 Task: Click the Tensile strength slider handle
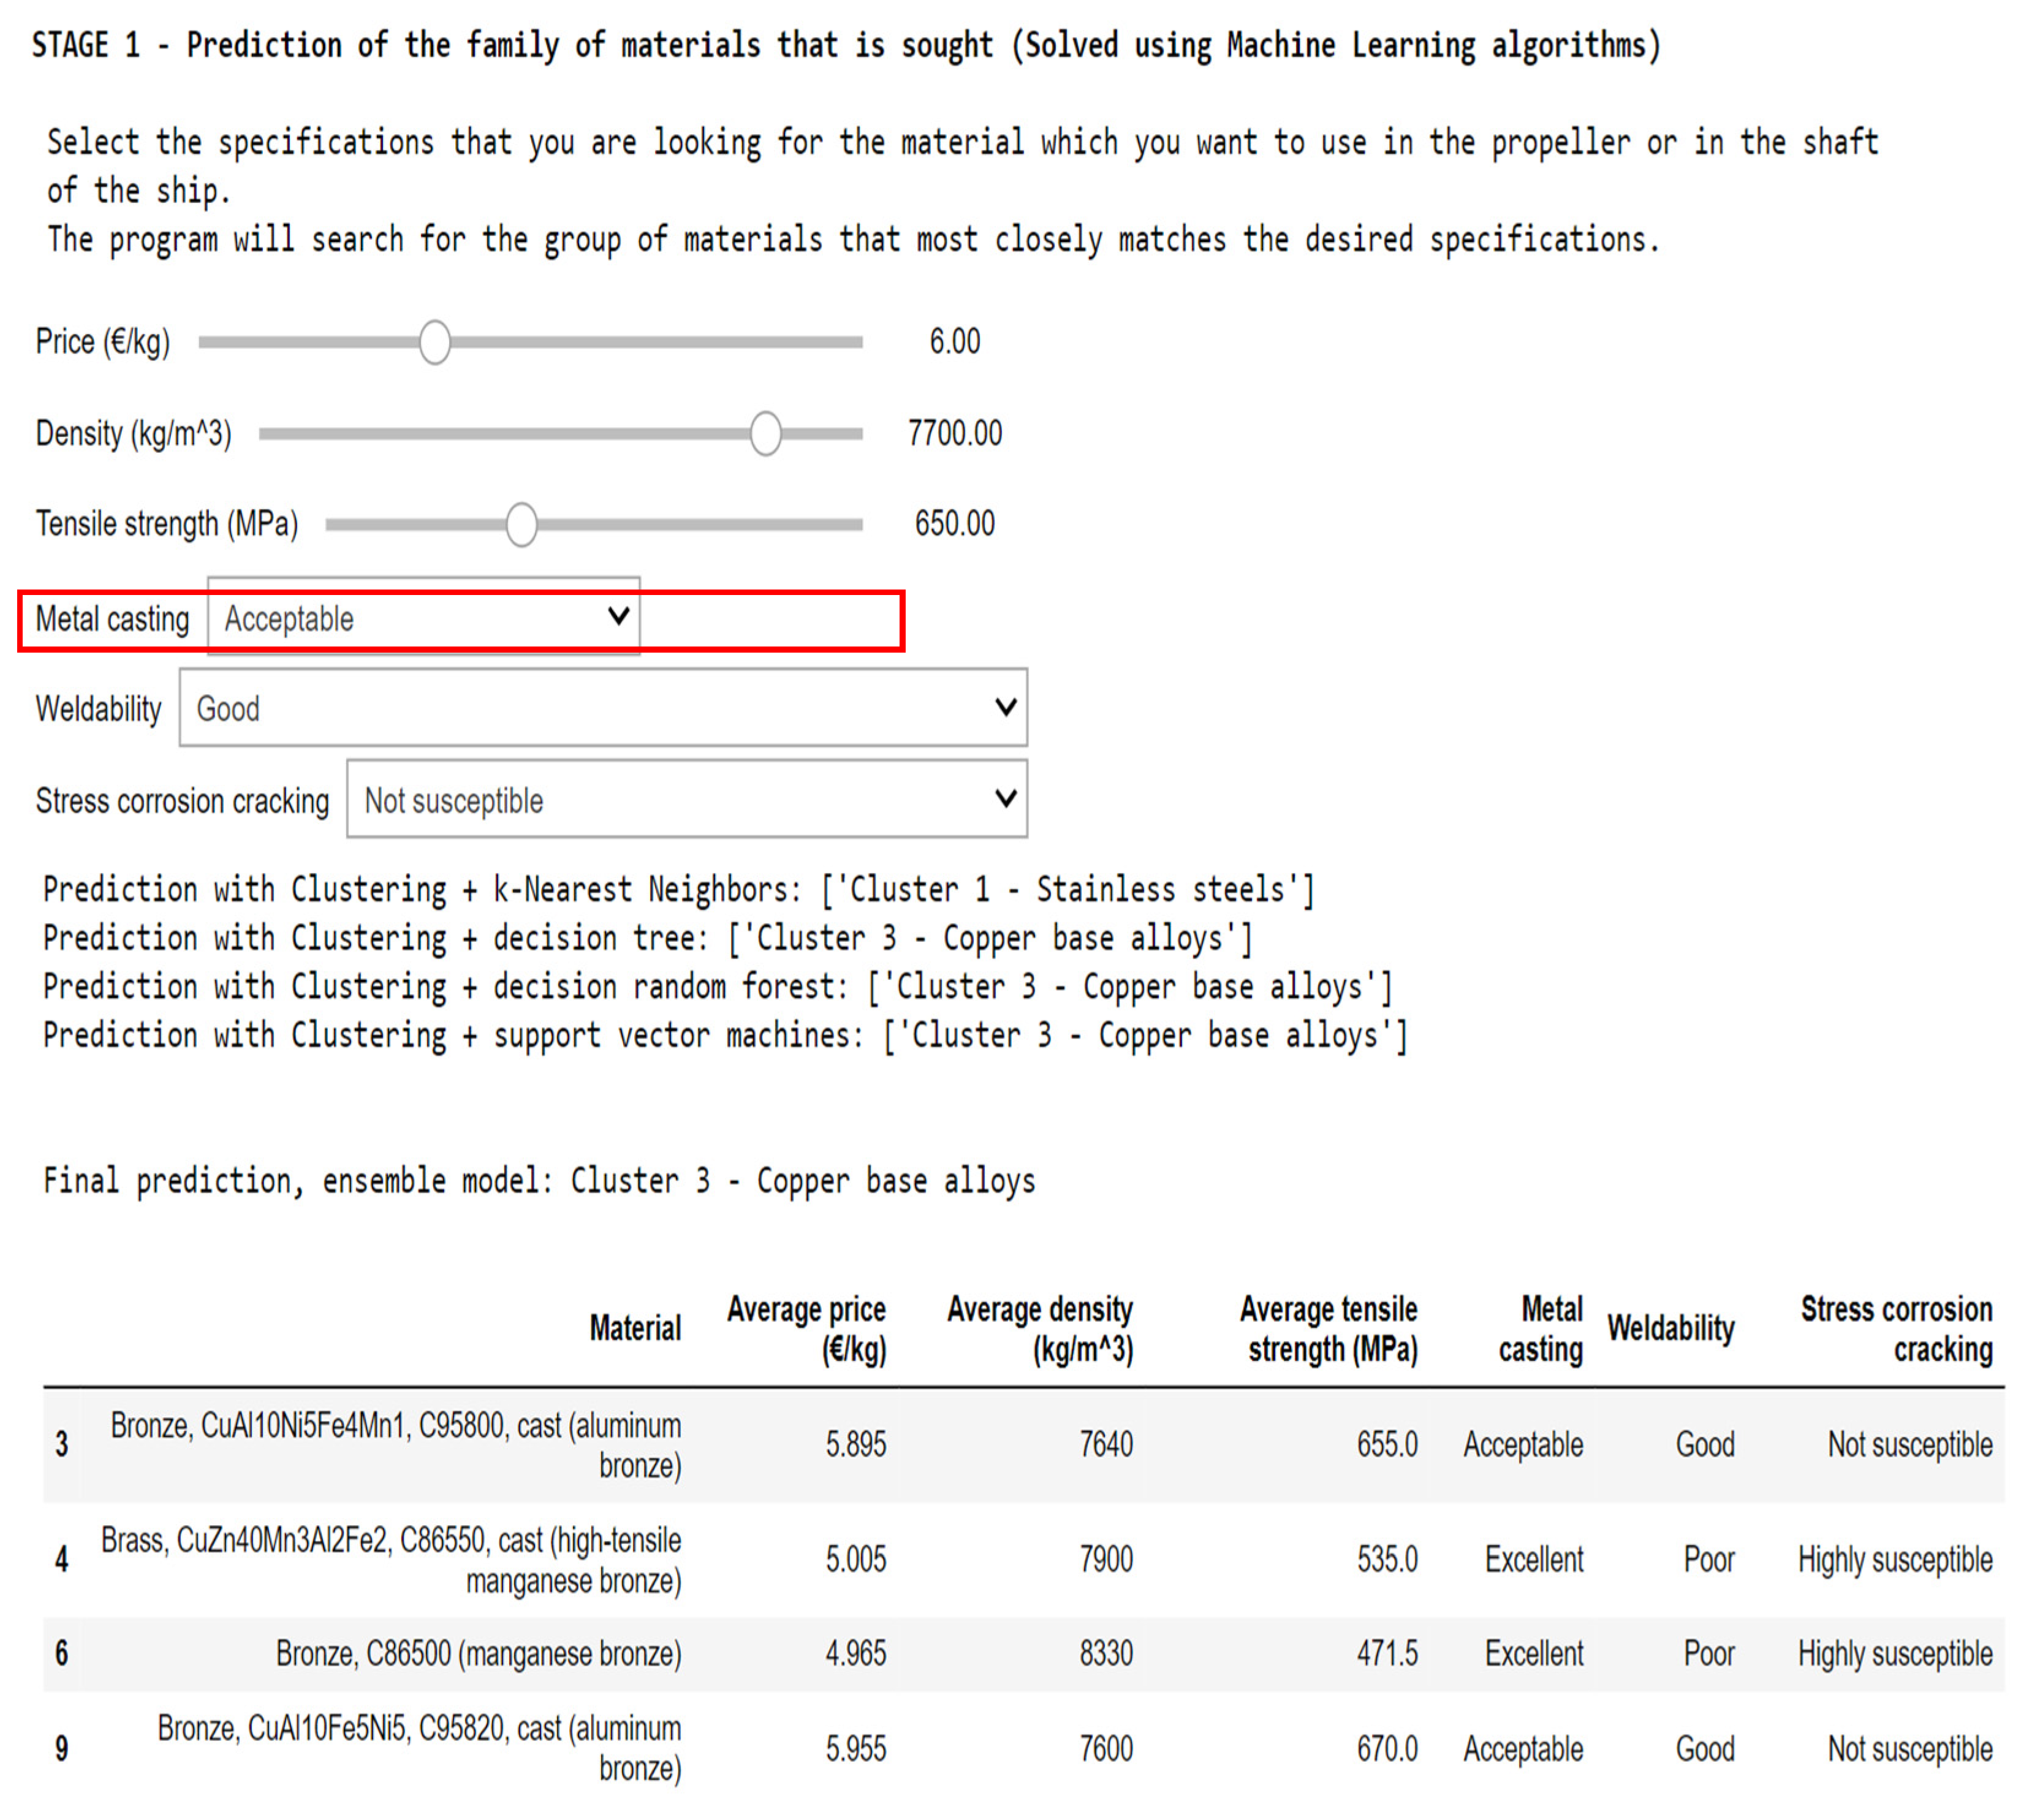pyautogui.click(x=521, y=524)
